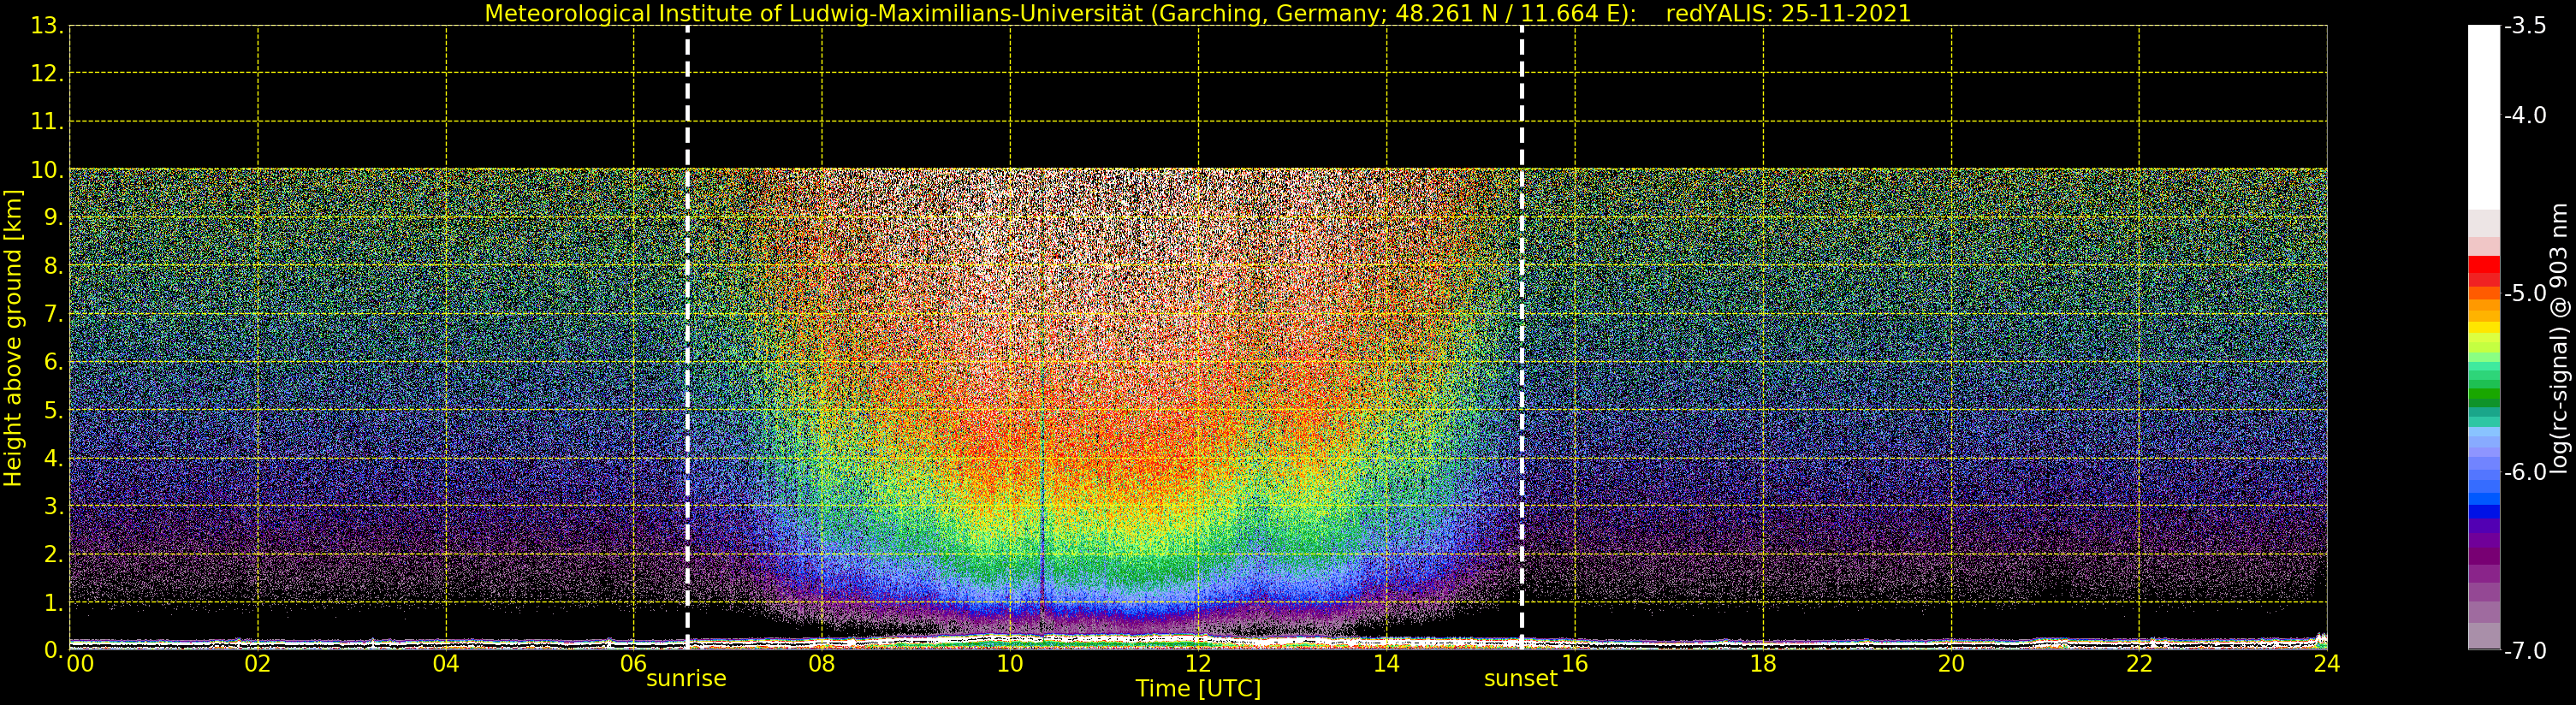Click the sunrise label below the time axis

click(686, 679)
